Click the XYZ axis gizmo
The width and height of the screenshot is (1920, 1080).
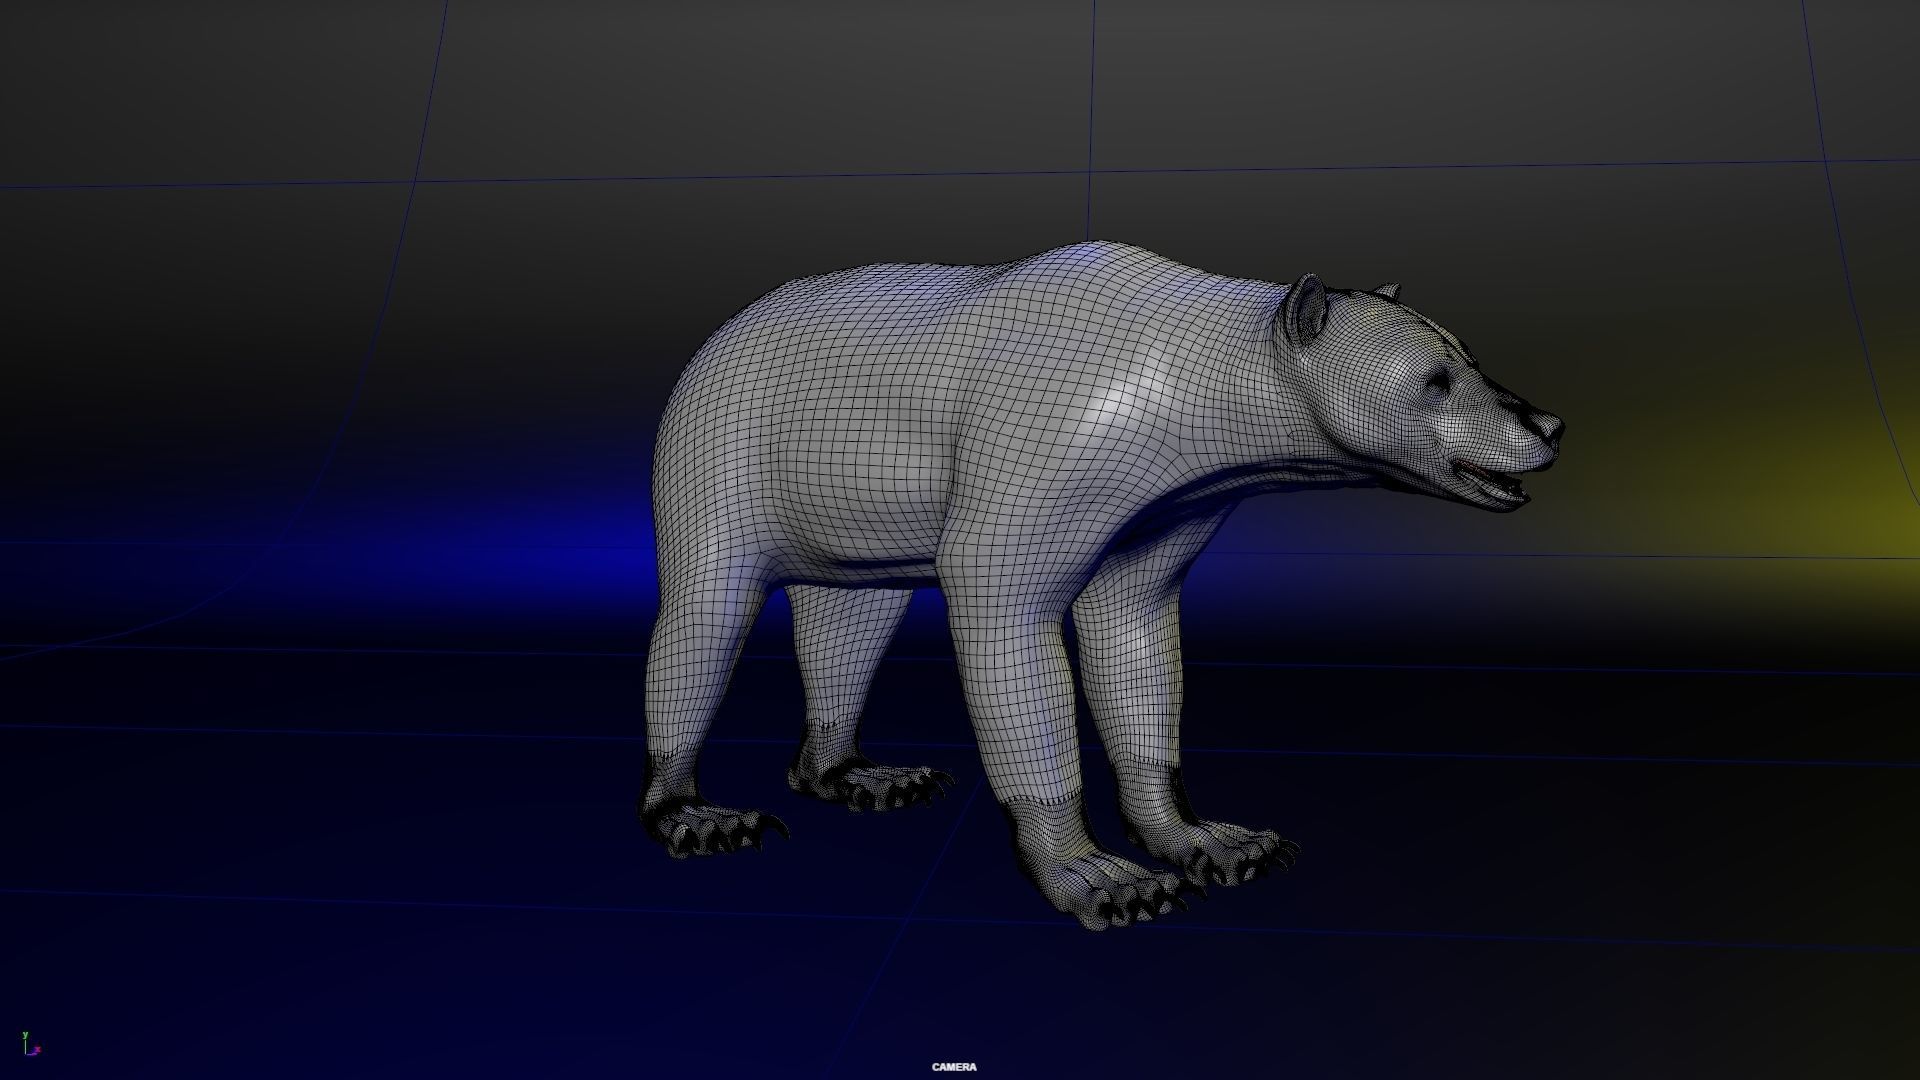(31, 1044)
